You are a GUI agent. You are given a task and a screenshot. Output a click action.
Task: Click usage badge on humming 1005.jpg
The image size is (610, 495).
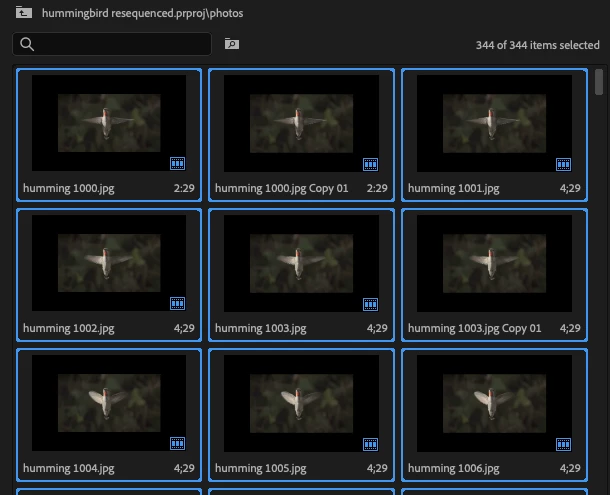[370, 444]
